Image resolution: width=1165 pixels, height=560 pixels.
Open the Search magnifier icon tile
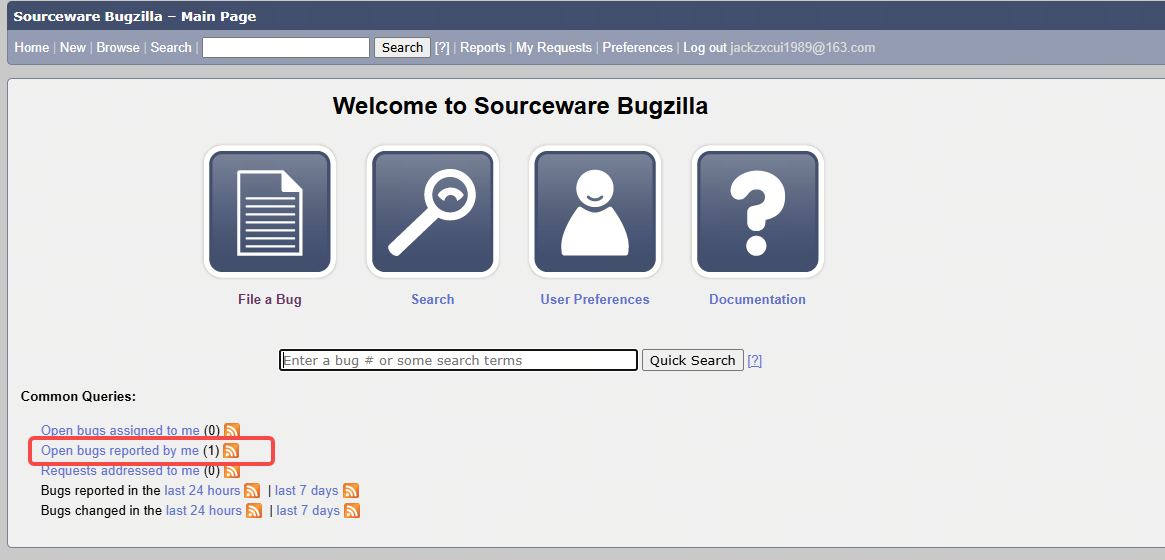(432, 212)
